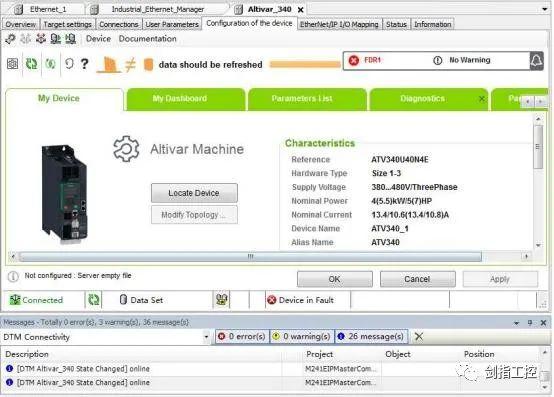554x397 pixels.
Task: Click the No Warning status indicator
Action: tap(462, 60)
